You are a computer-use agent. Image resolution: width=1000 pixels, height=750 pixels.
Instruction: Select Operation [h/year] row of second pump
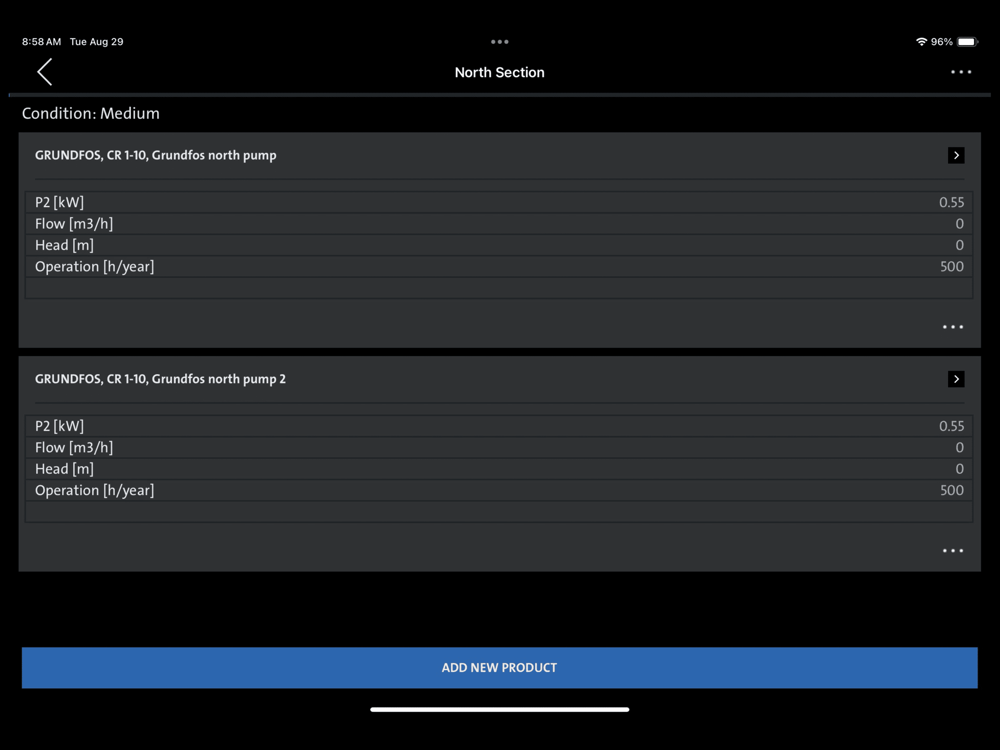[x=499, y=490]
